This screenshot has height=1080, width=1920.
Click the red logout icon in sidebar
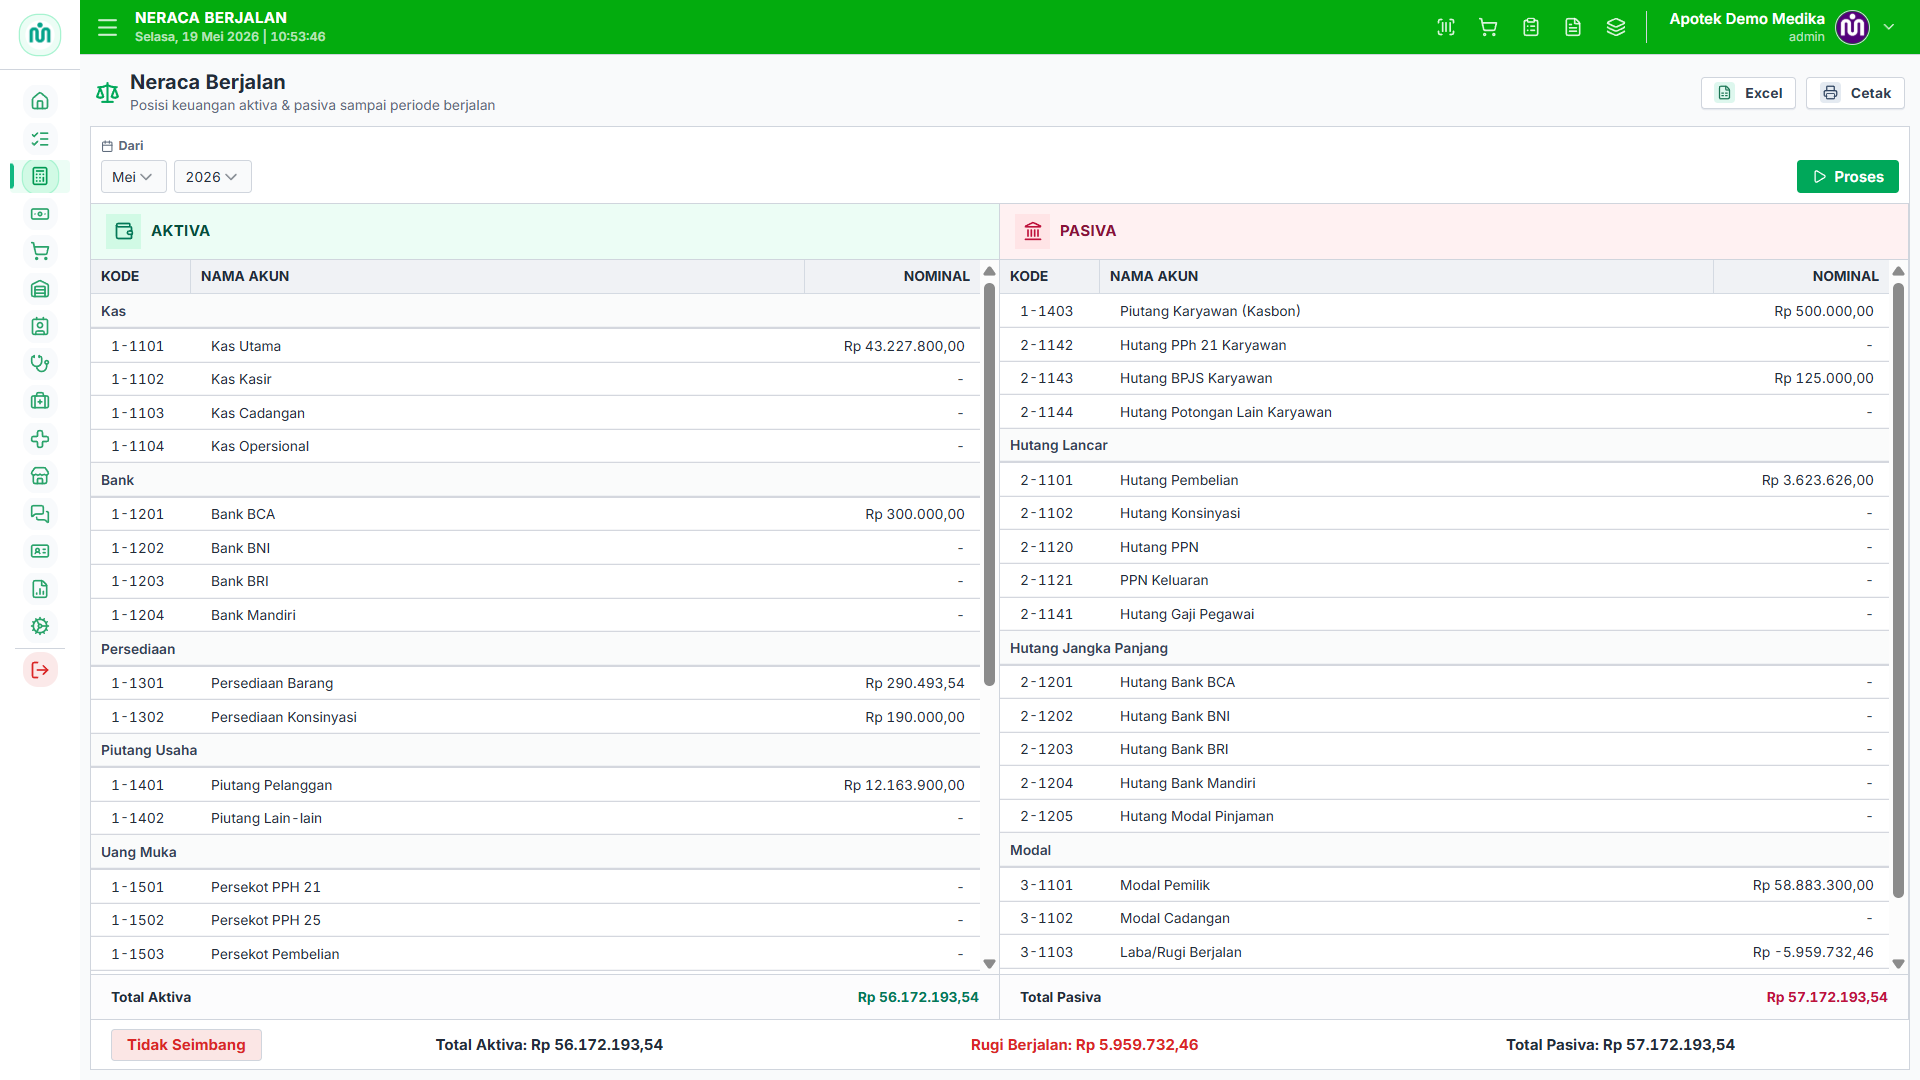[40, 670]
